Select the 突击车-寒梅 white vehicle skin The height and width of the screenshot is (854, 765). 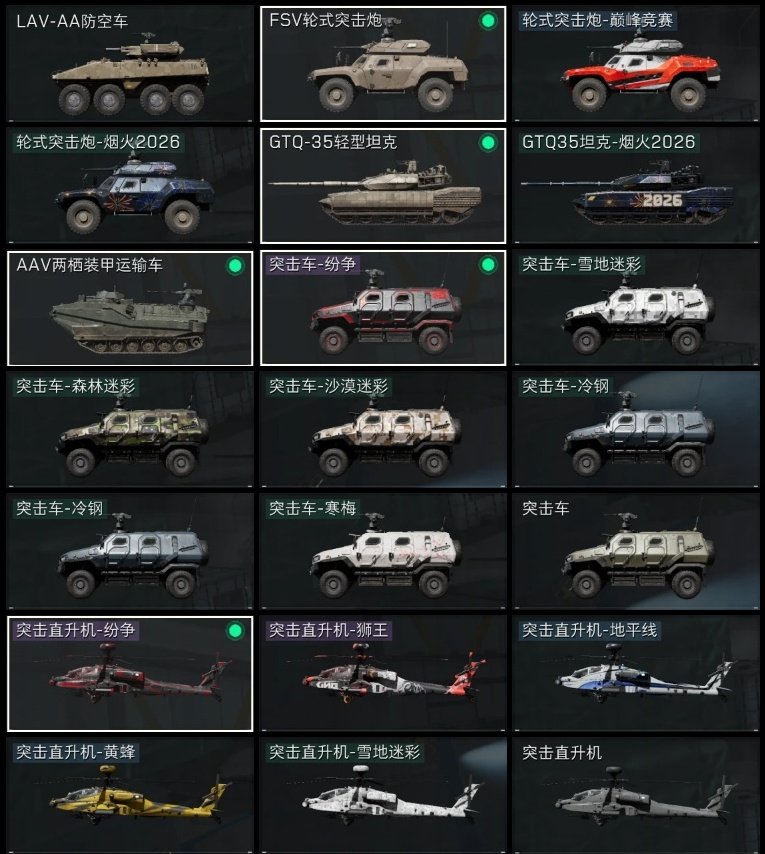[x=383, y=551]
